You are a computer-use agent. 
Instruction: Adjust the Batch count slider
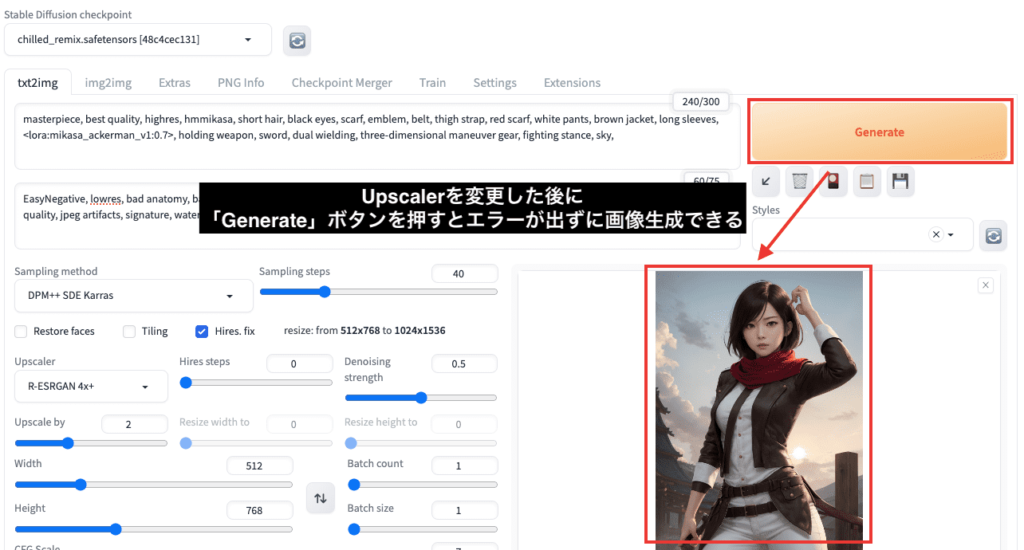(422, 485)
